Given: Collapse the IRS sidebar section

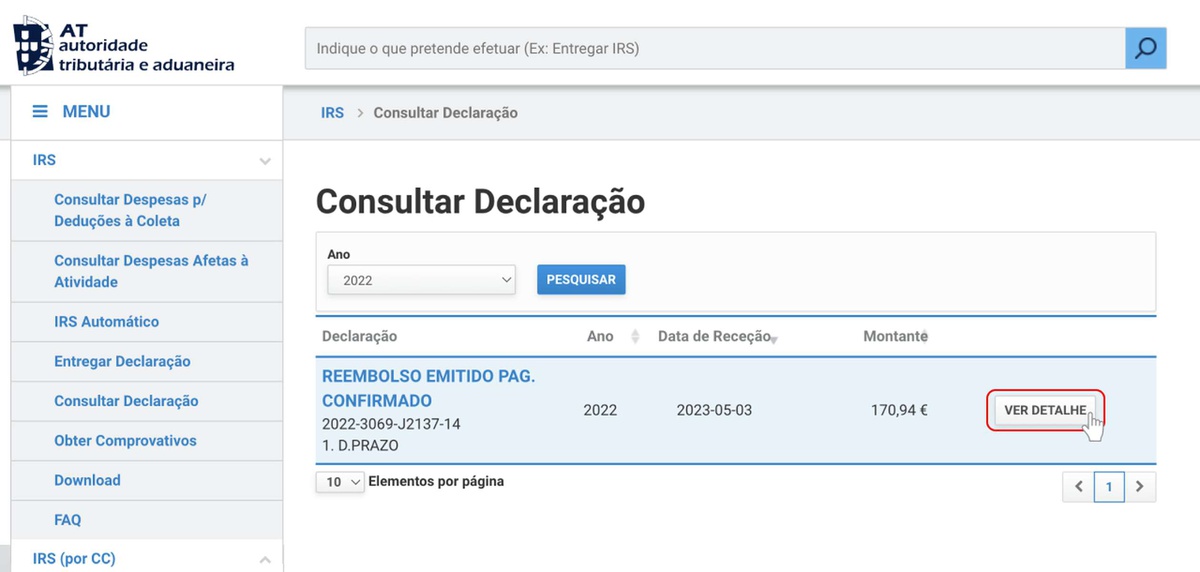Looking at the screenshot, I should point(264,161).
